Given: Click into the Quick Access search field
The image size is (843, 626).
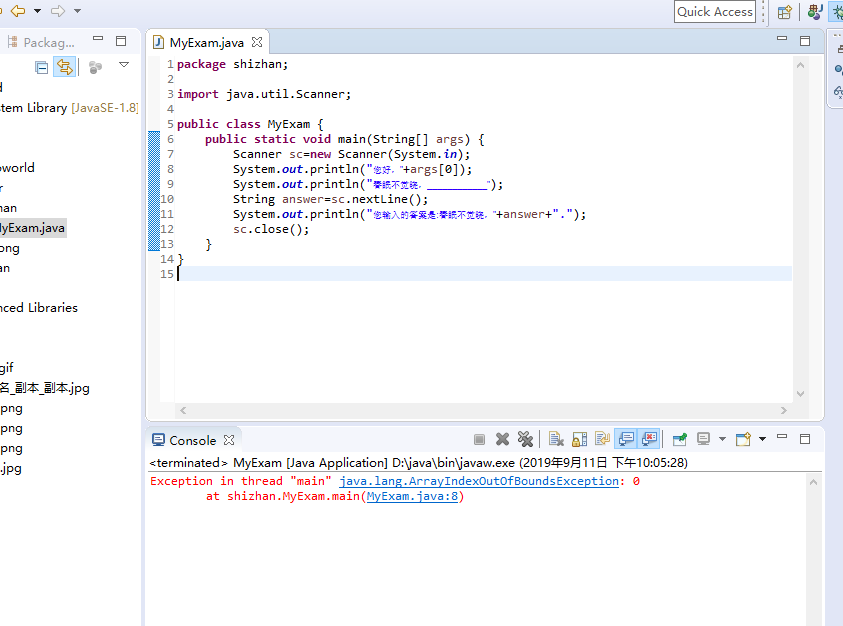Looking at the screenshot, I should point(715,12).
